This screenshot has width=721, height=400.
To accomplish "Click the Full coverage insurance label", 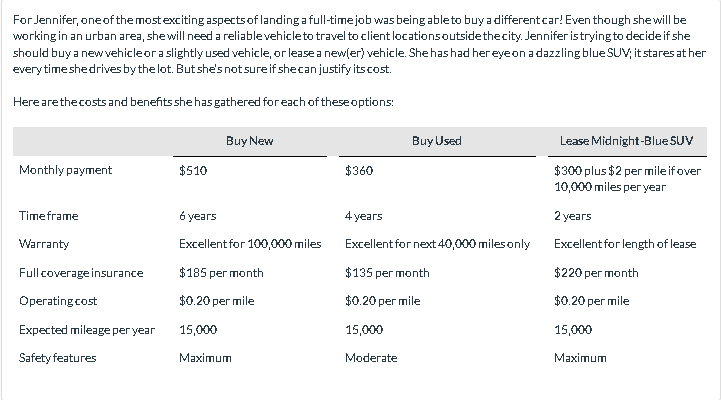I will 81,273.
